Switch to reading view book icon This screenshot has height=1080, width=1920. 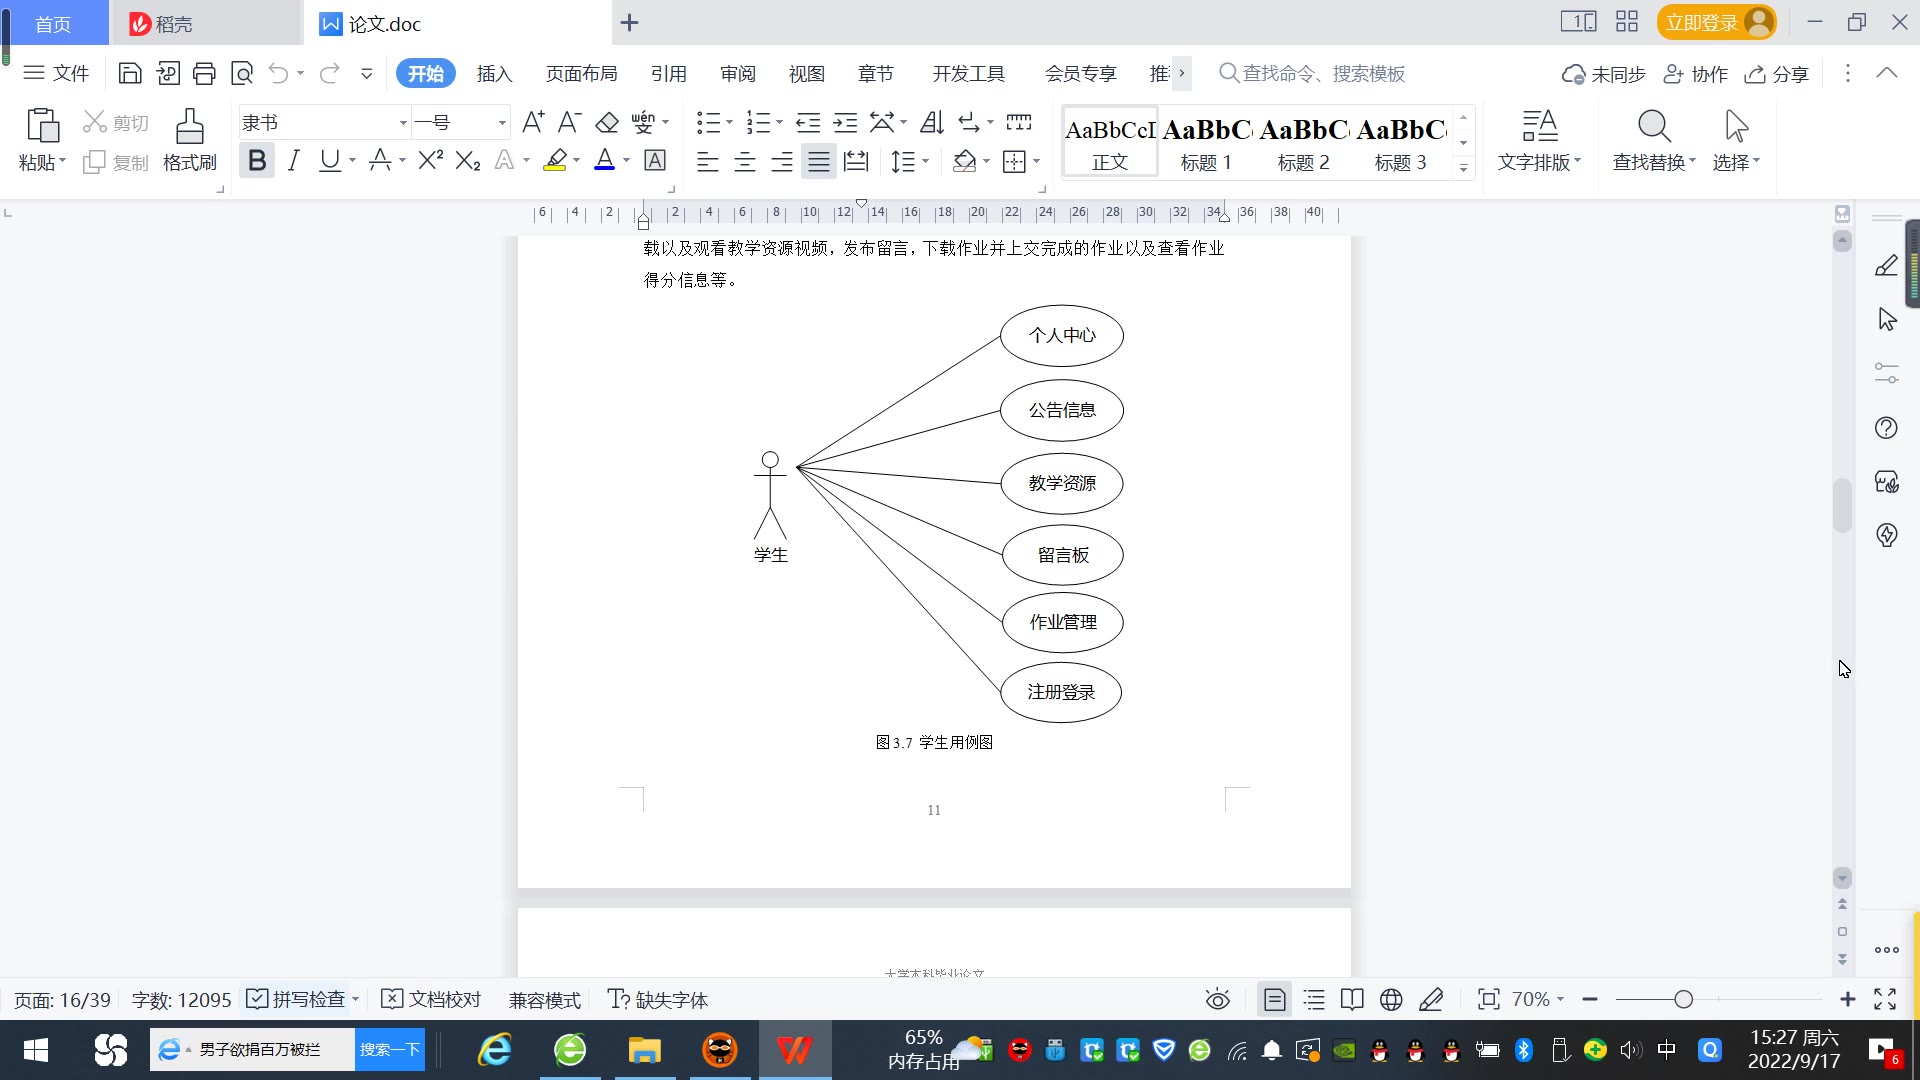(x=1352, y=999)
